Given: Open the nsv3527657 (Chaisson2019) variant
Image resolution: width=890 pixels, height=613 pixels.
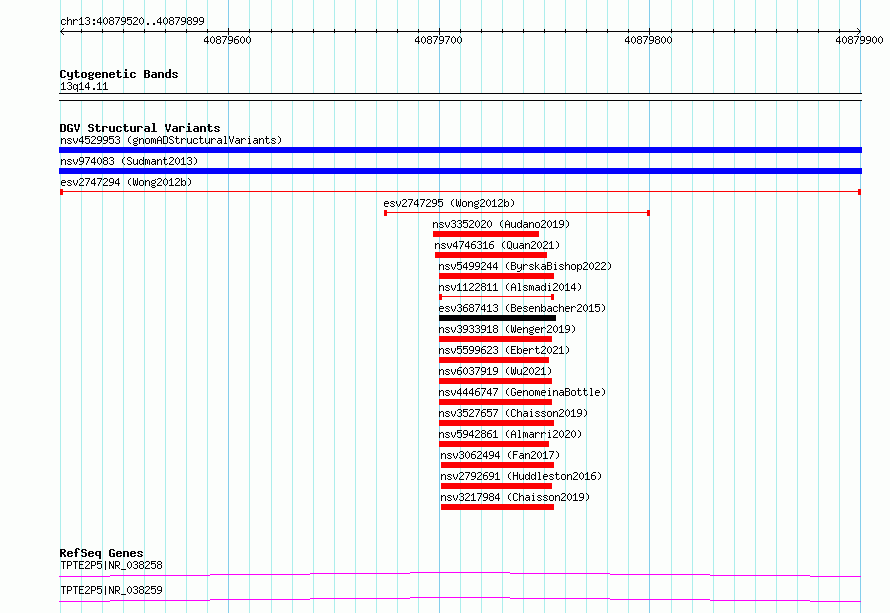Looking at the screenshot, I should (513, 413).
